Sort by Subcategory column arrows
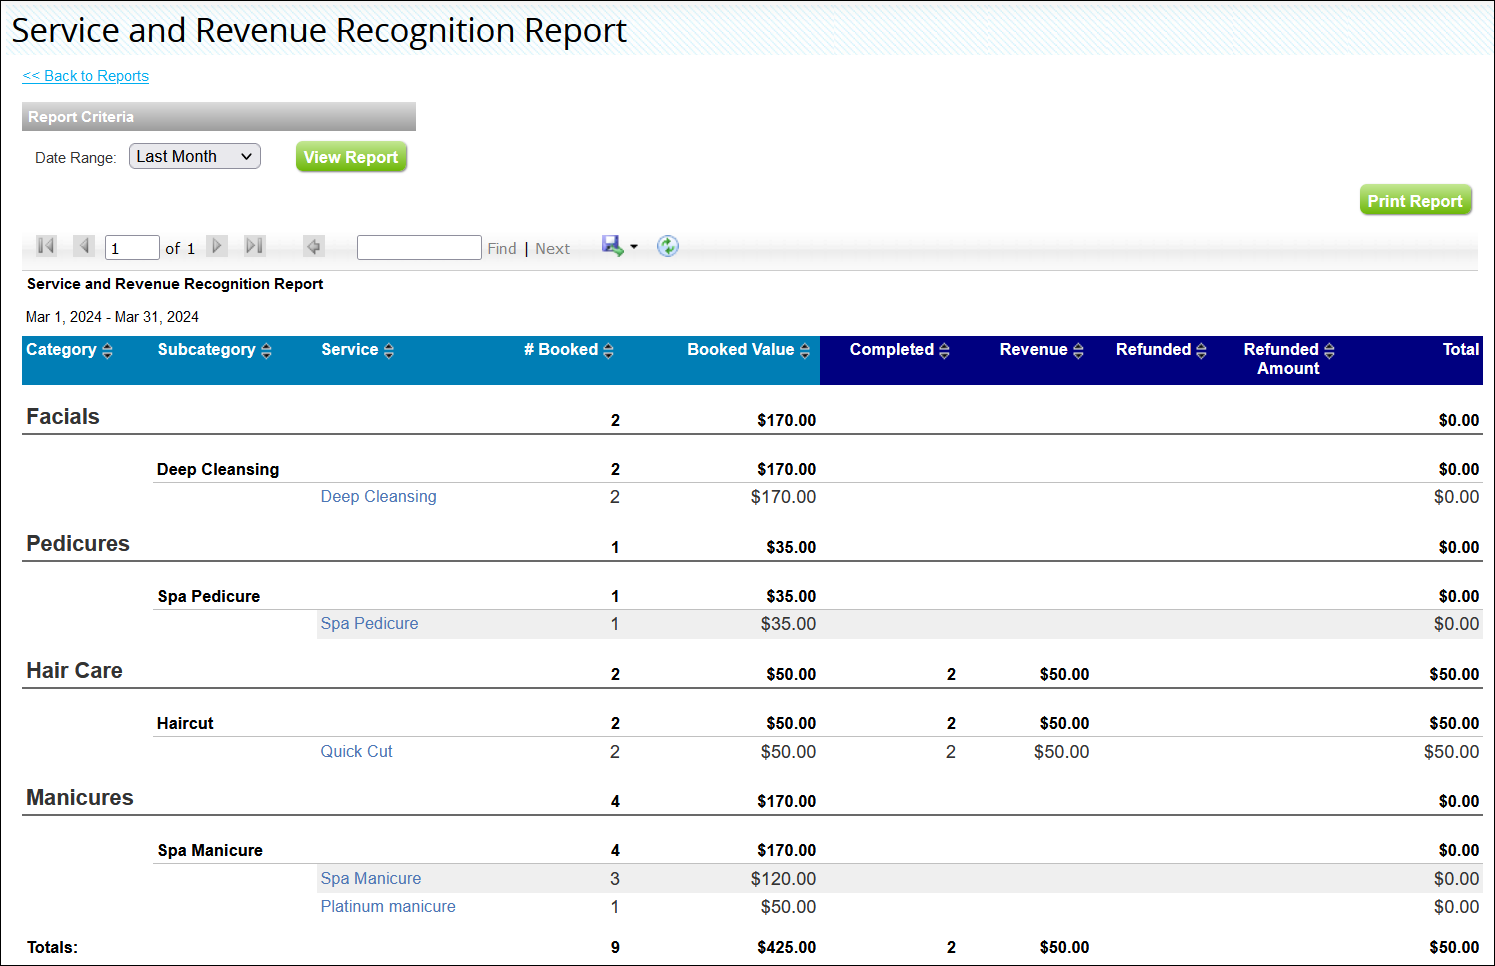Image resolution: width=1495 pixels, height=966 pixels. point(266,350)
